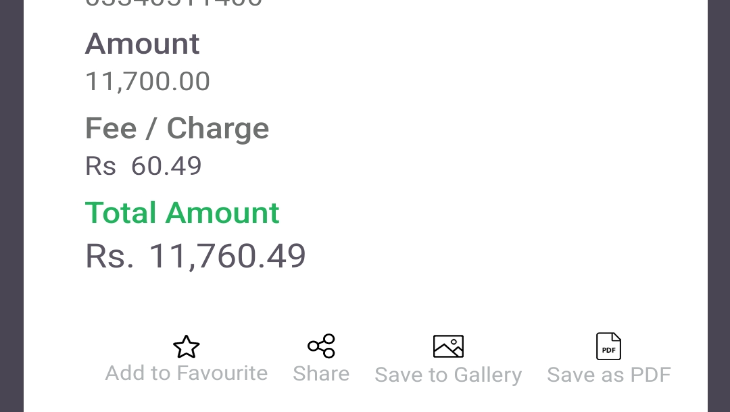The width and height of the screenshot is (730, 412).
Task: Select the Save to Gallery label
Action: coord(448,375)
